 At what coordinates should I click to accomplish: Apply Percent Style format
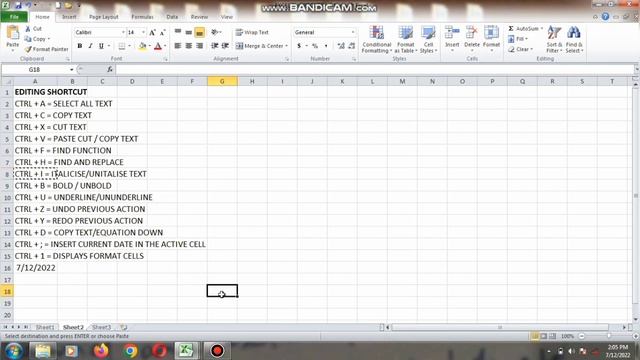[x=315, y=46]
